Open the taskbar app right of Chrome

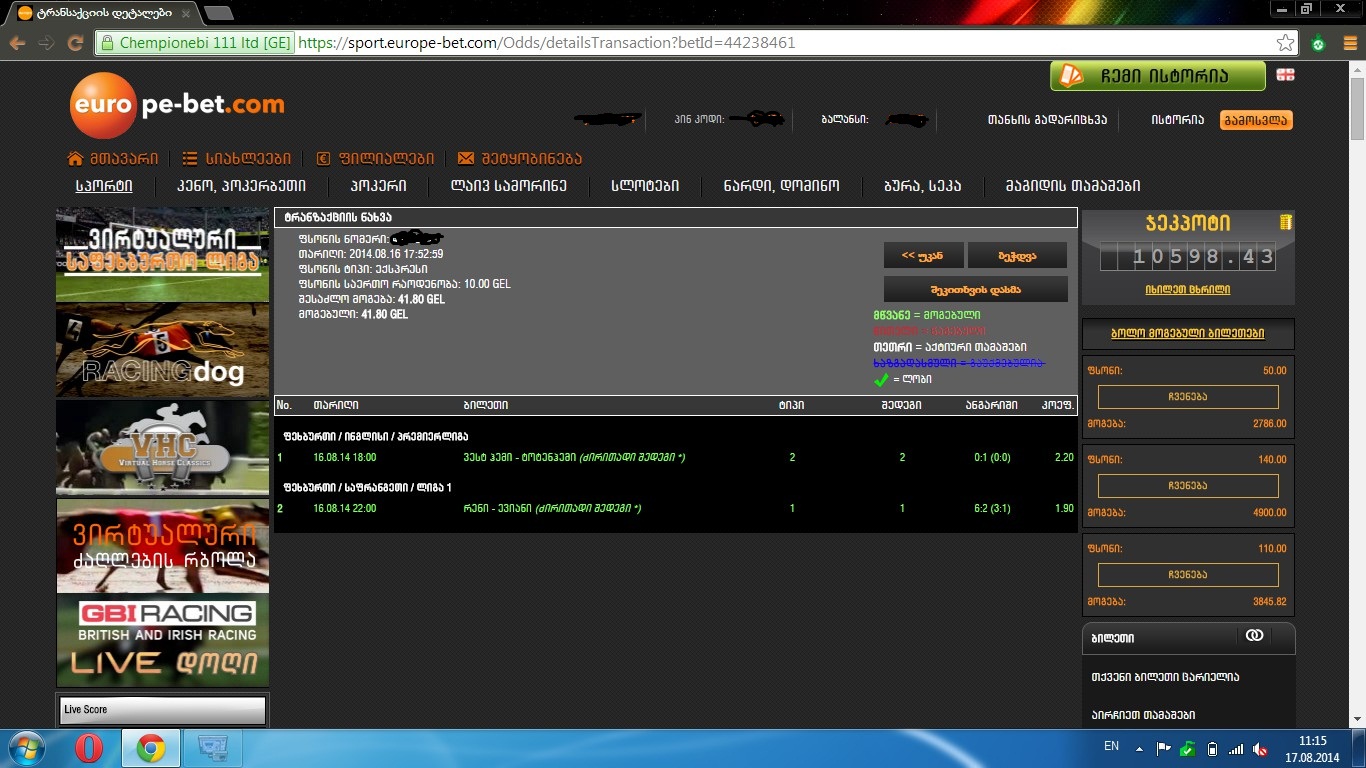(213, 748)
